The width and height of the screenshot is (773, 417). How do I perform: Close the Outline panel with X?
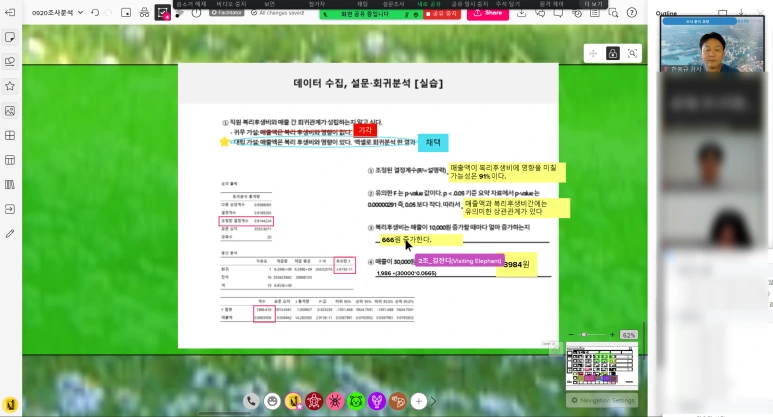760,12
